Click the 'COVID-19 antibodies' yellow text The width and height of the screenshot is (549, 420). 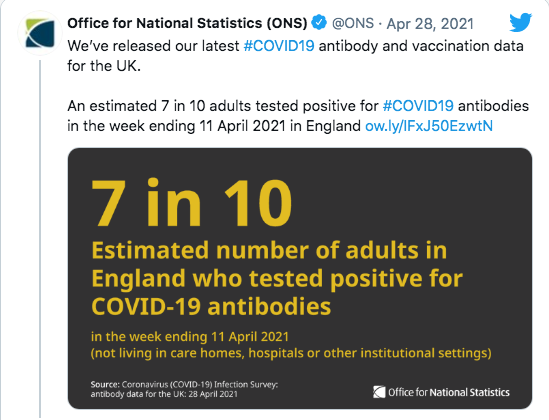211,307
